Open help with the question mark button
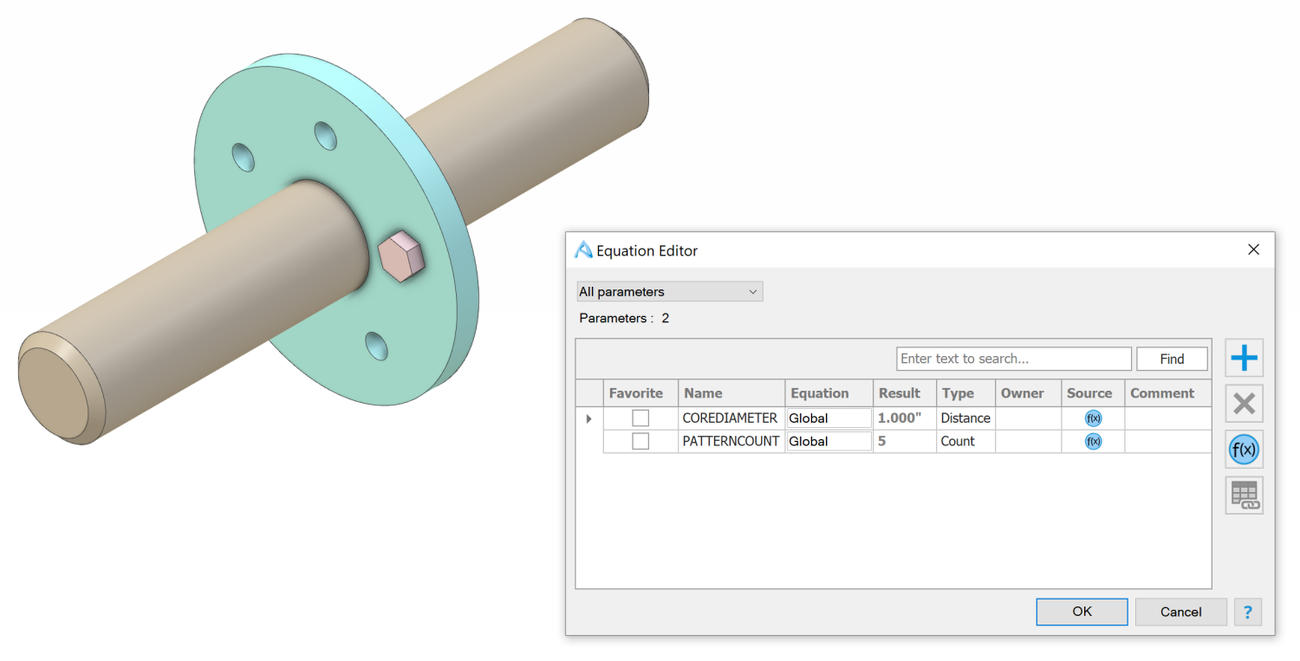 tap(1248, 612)
